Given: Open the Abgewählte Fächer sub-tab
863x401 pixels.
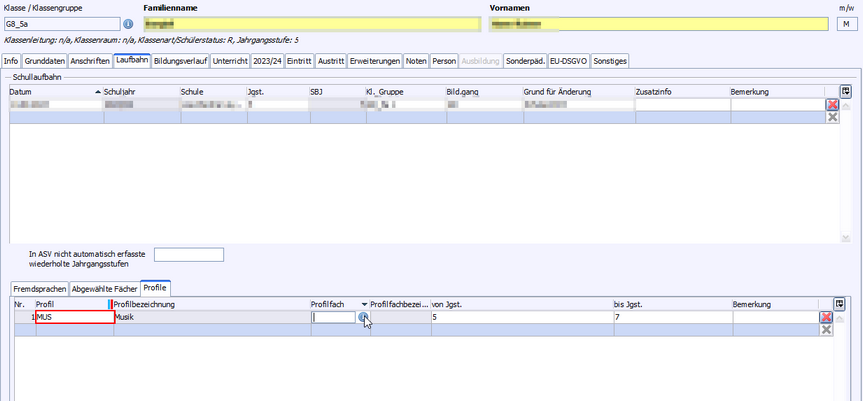Looking at the screenshot, I should point(104,288).
